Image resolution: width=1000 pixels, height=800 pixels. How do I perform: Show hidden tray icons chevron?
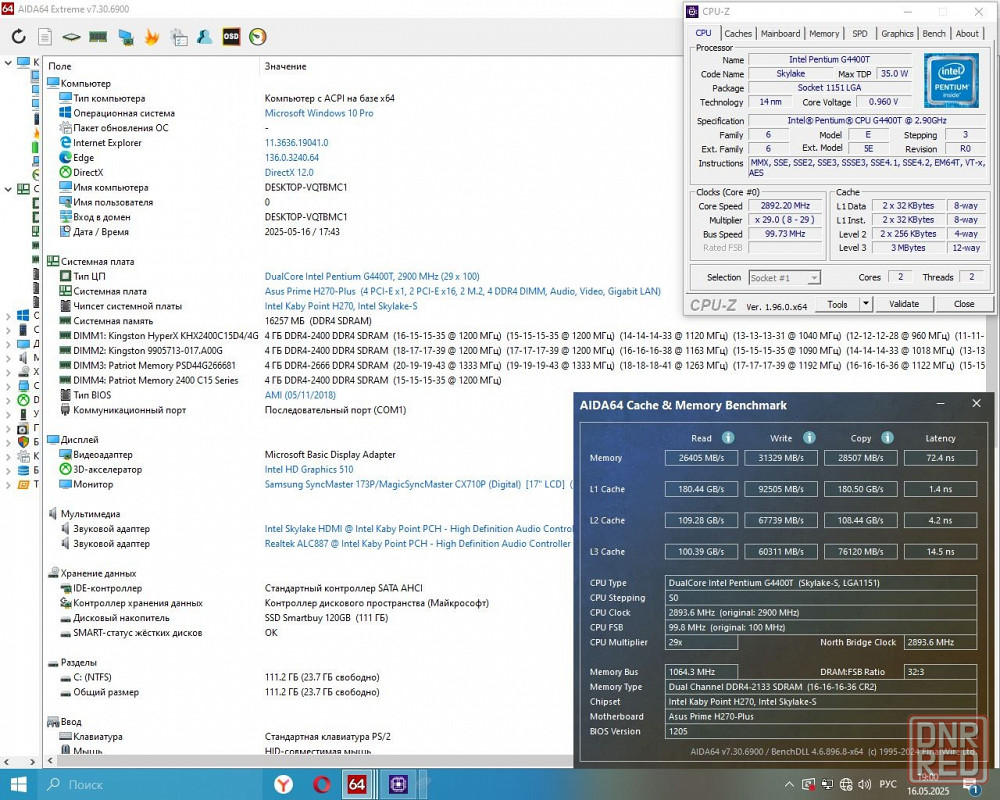(789, 784)
